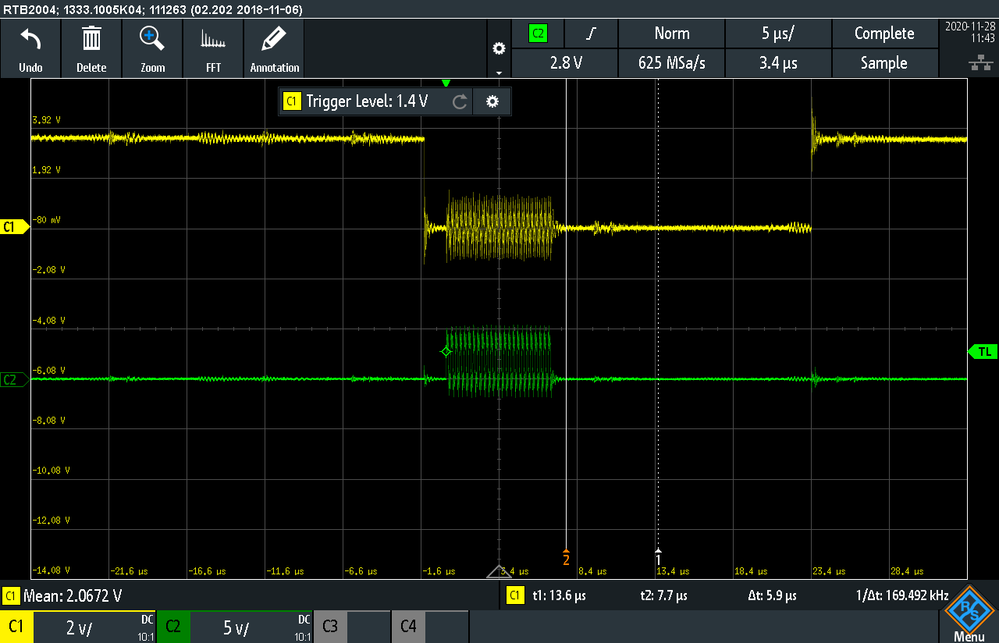Reset trigger level with the refresh icon
The image size is (999, 643).
click(x=459, y=102)
